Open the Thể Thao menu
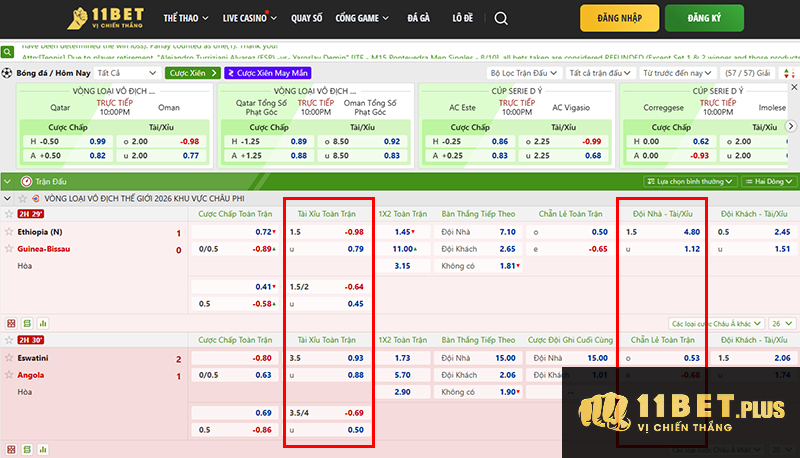This screenshot has height=458, width=800. coord(184,19)
